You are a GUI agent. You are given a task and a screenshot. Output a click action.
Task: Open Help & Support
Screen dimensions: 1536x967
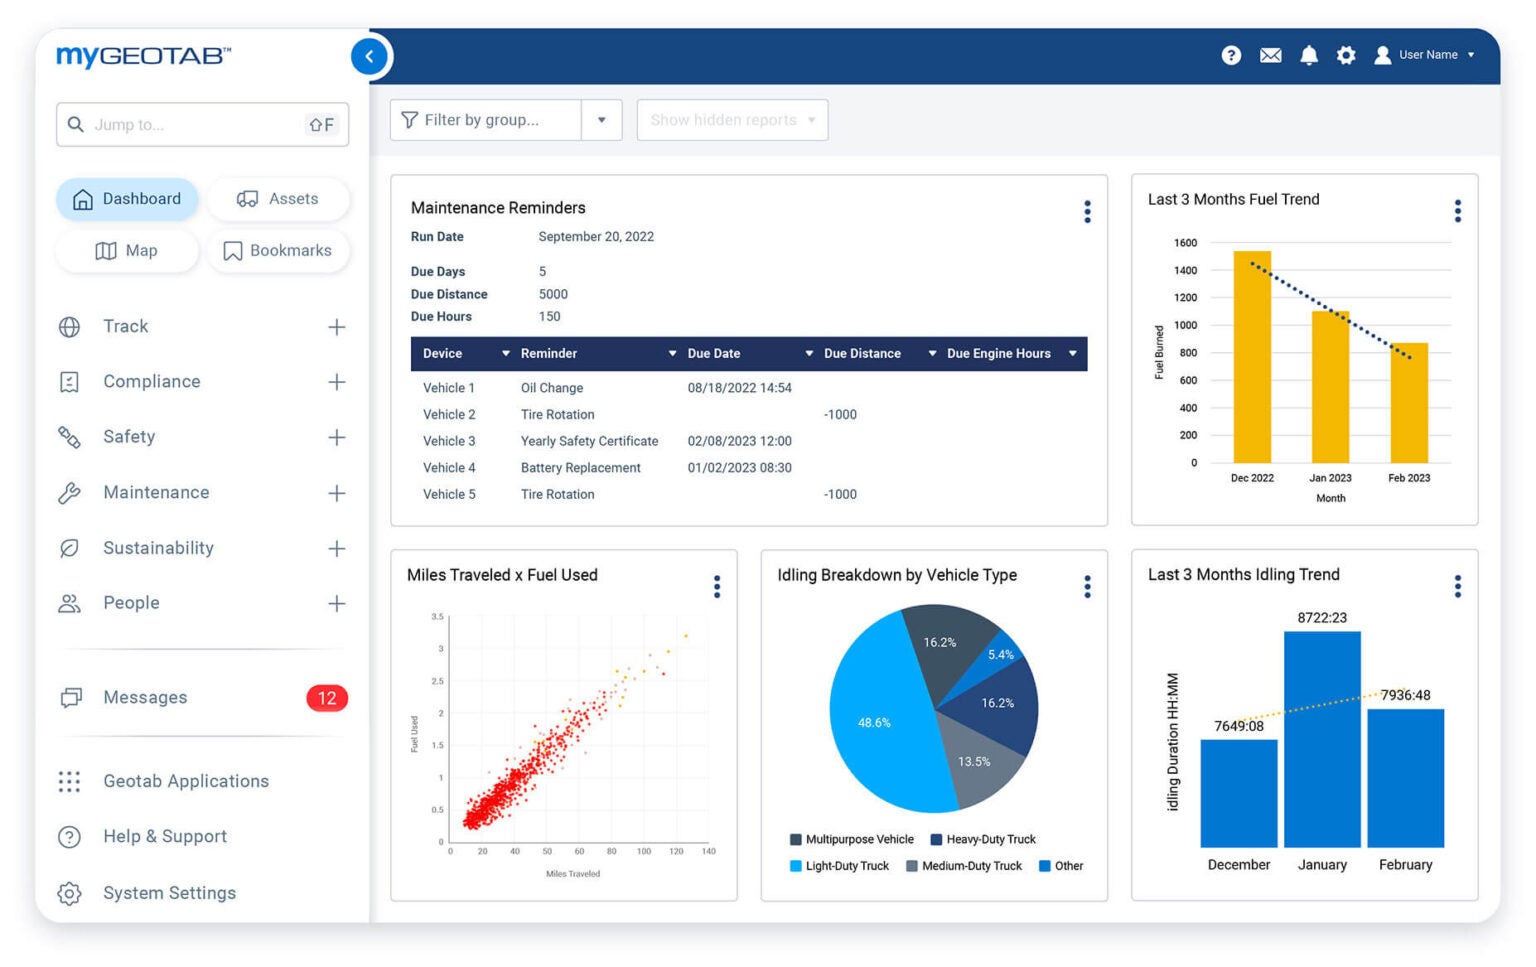tap(164, 836)
